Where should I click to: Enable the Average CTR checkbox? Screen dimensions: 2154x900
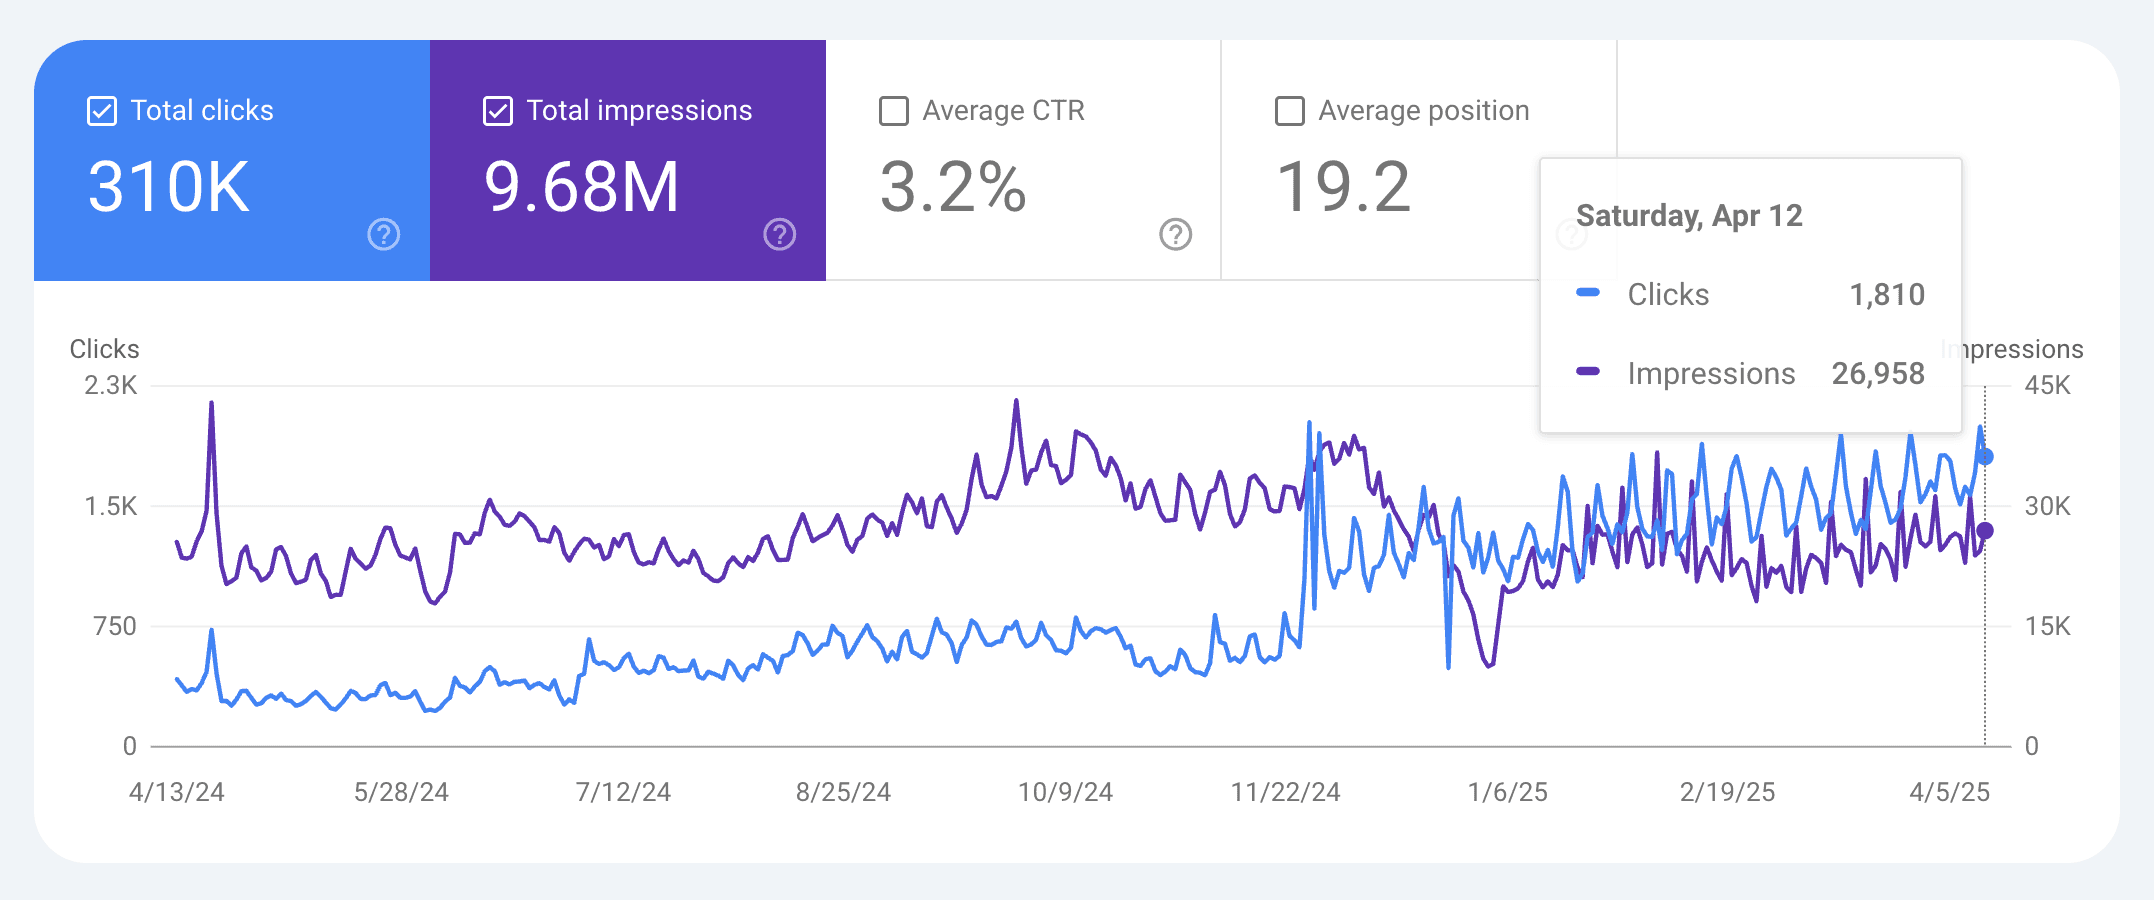coord(893,111)
